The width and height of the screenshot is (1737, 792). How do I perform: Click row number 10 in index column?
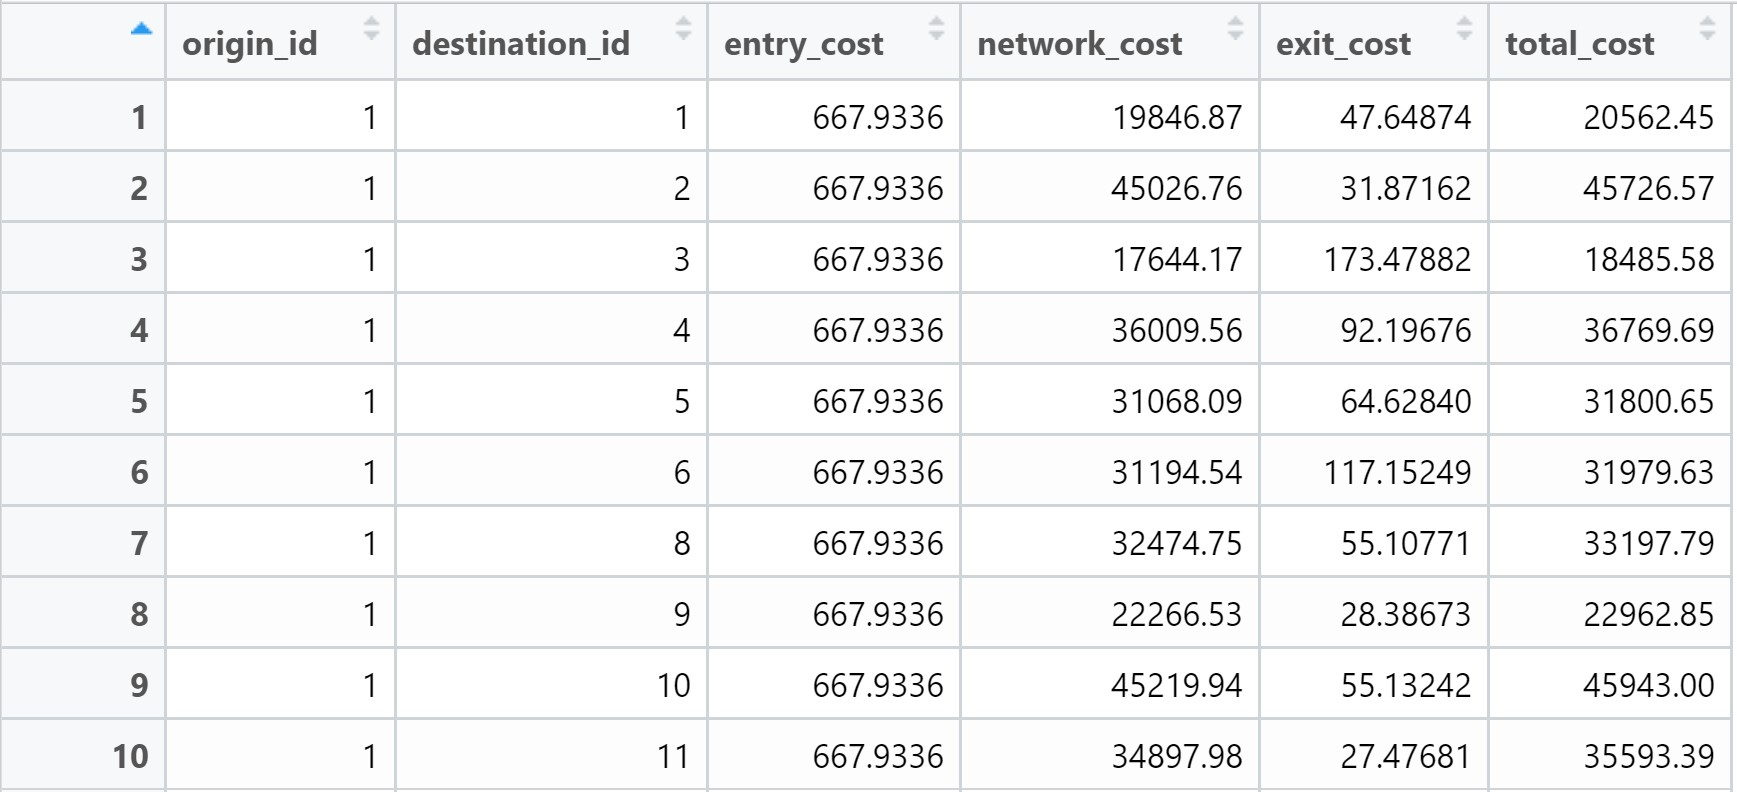tap(130, 757)
